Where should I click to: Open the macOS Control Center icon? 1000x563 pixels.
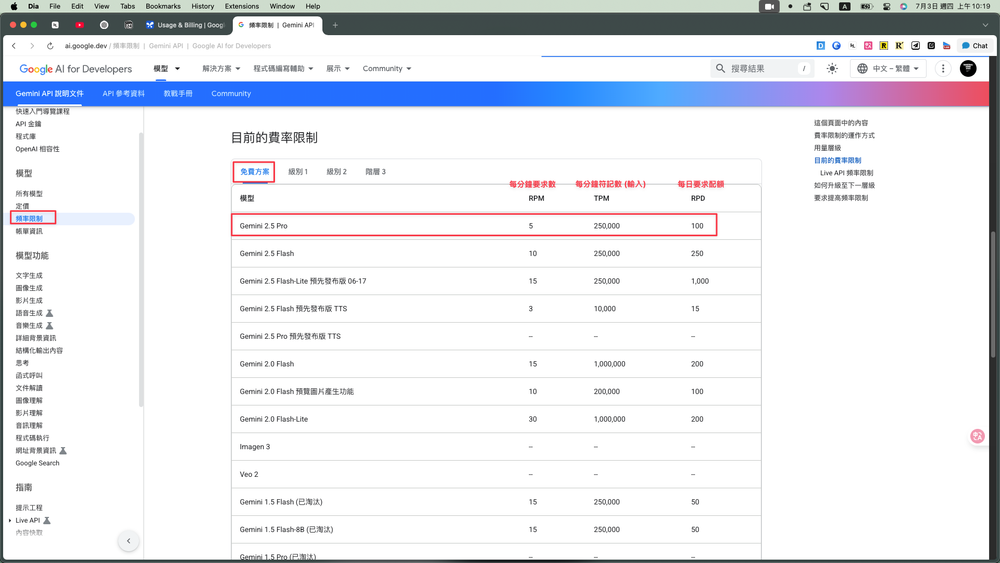886,6
